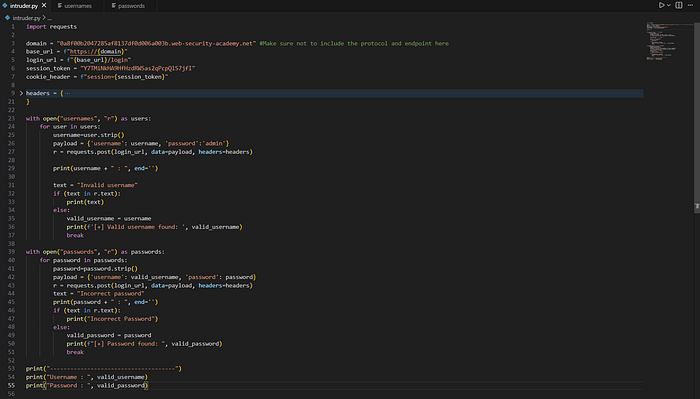
Task: Click the breadcrumb ellipsis after intruder.py
Action: pos(49,18)
